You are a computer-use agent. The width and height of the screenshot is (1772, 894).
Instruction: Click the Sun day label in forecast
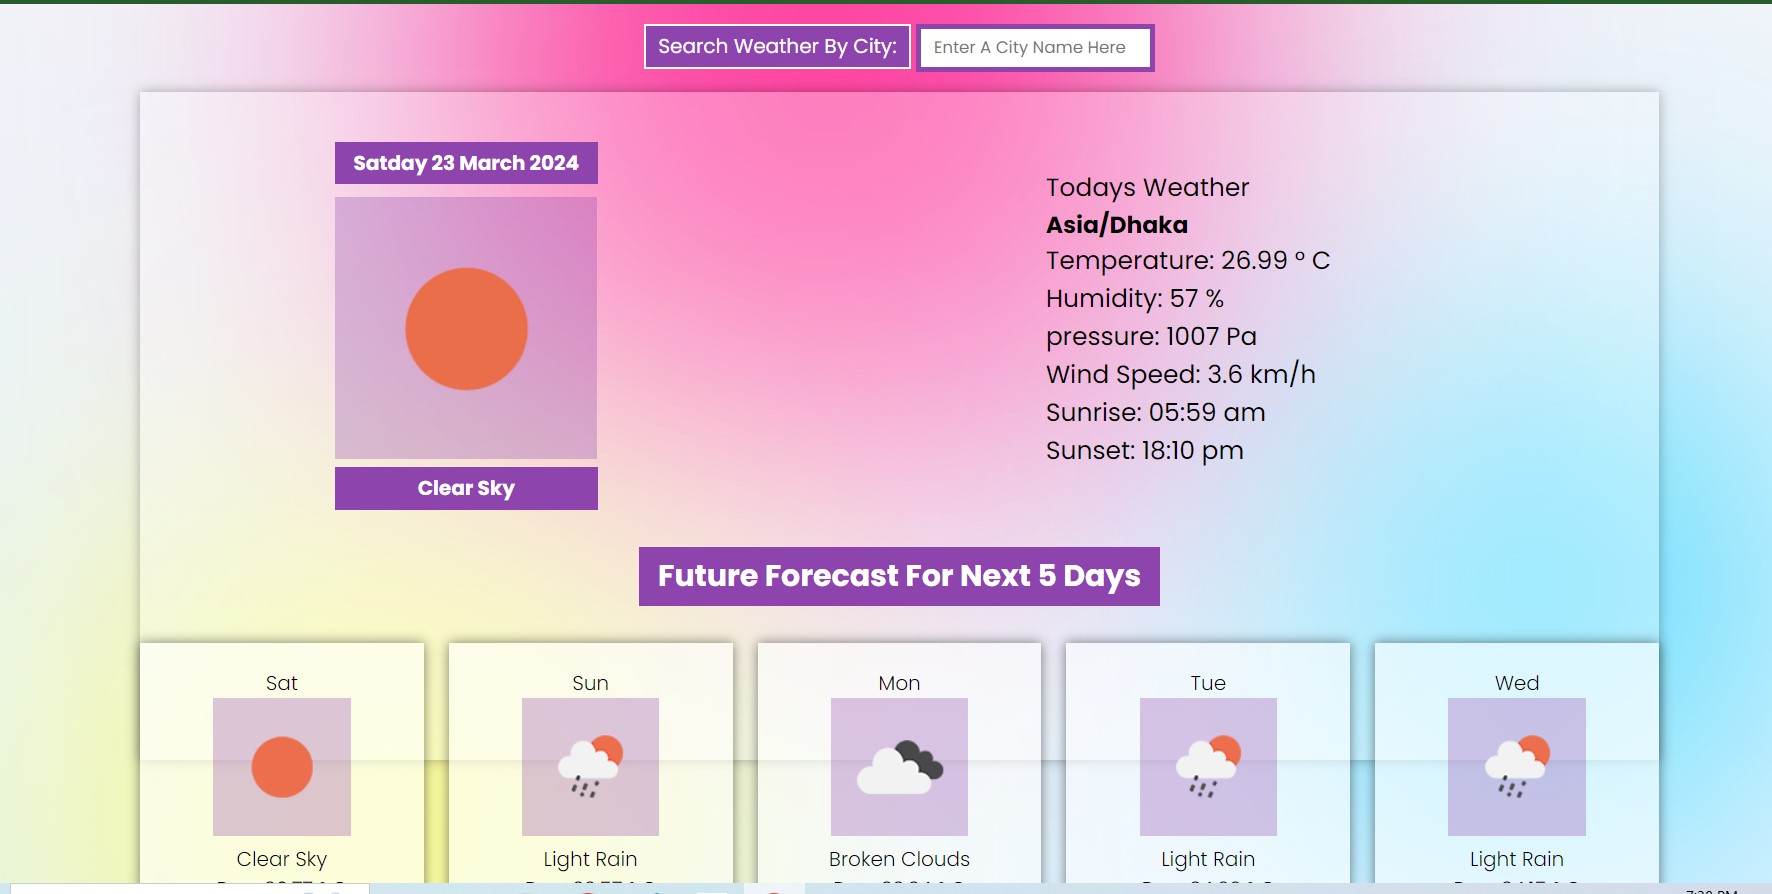(x=590, y=683)
